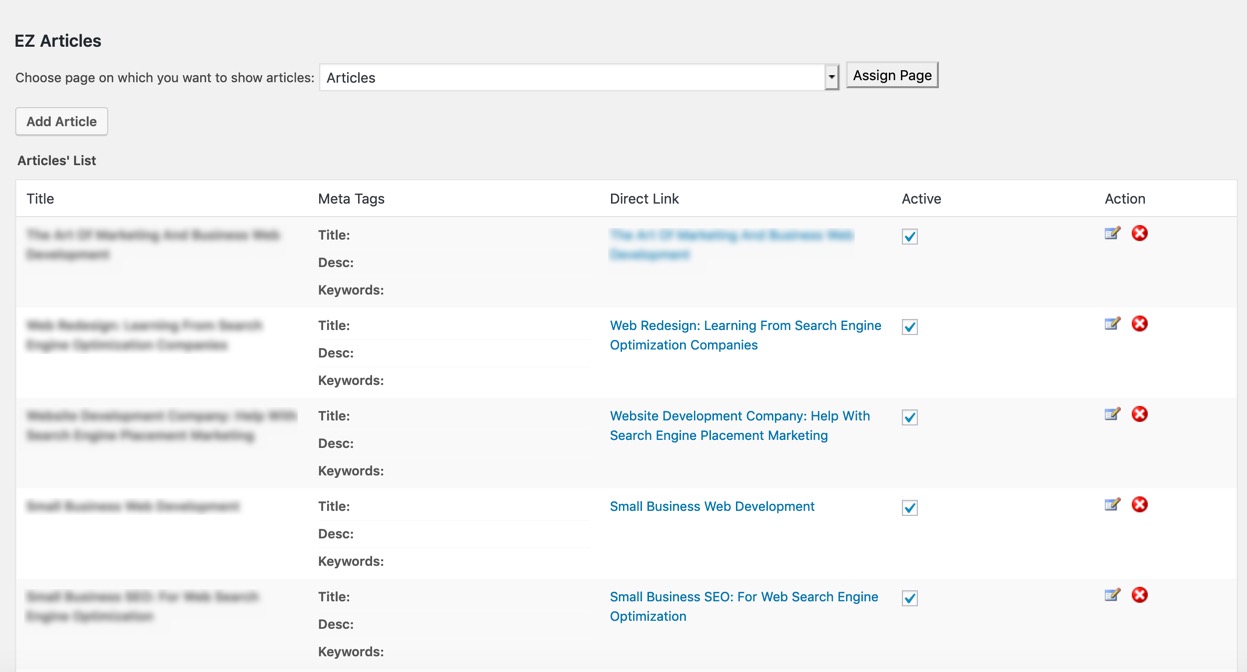Toggle Active checkbox for Website Development Company
1247x672 pixels.
909,418
